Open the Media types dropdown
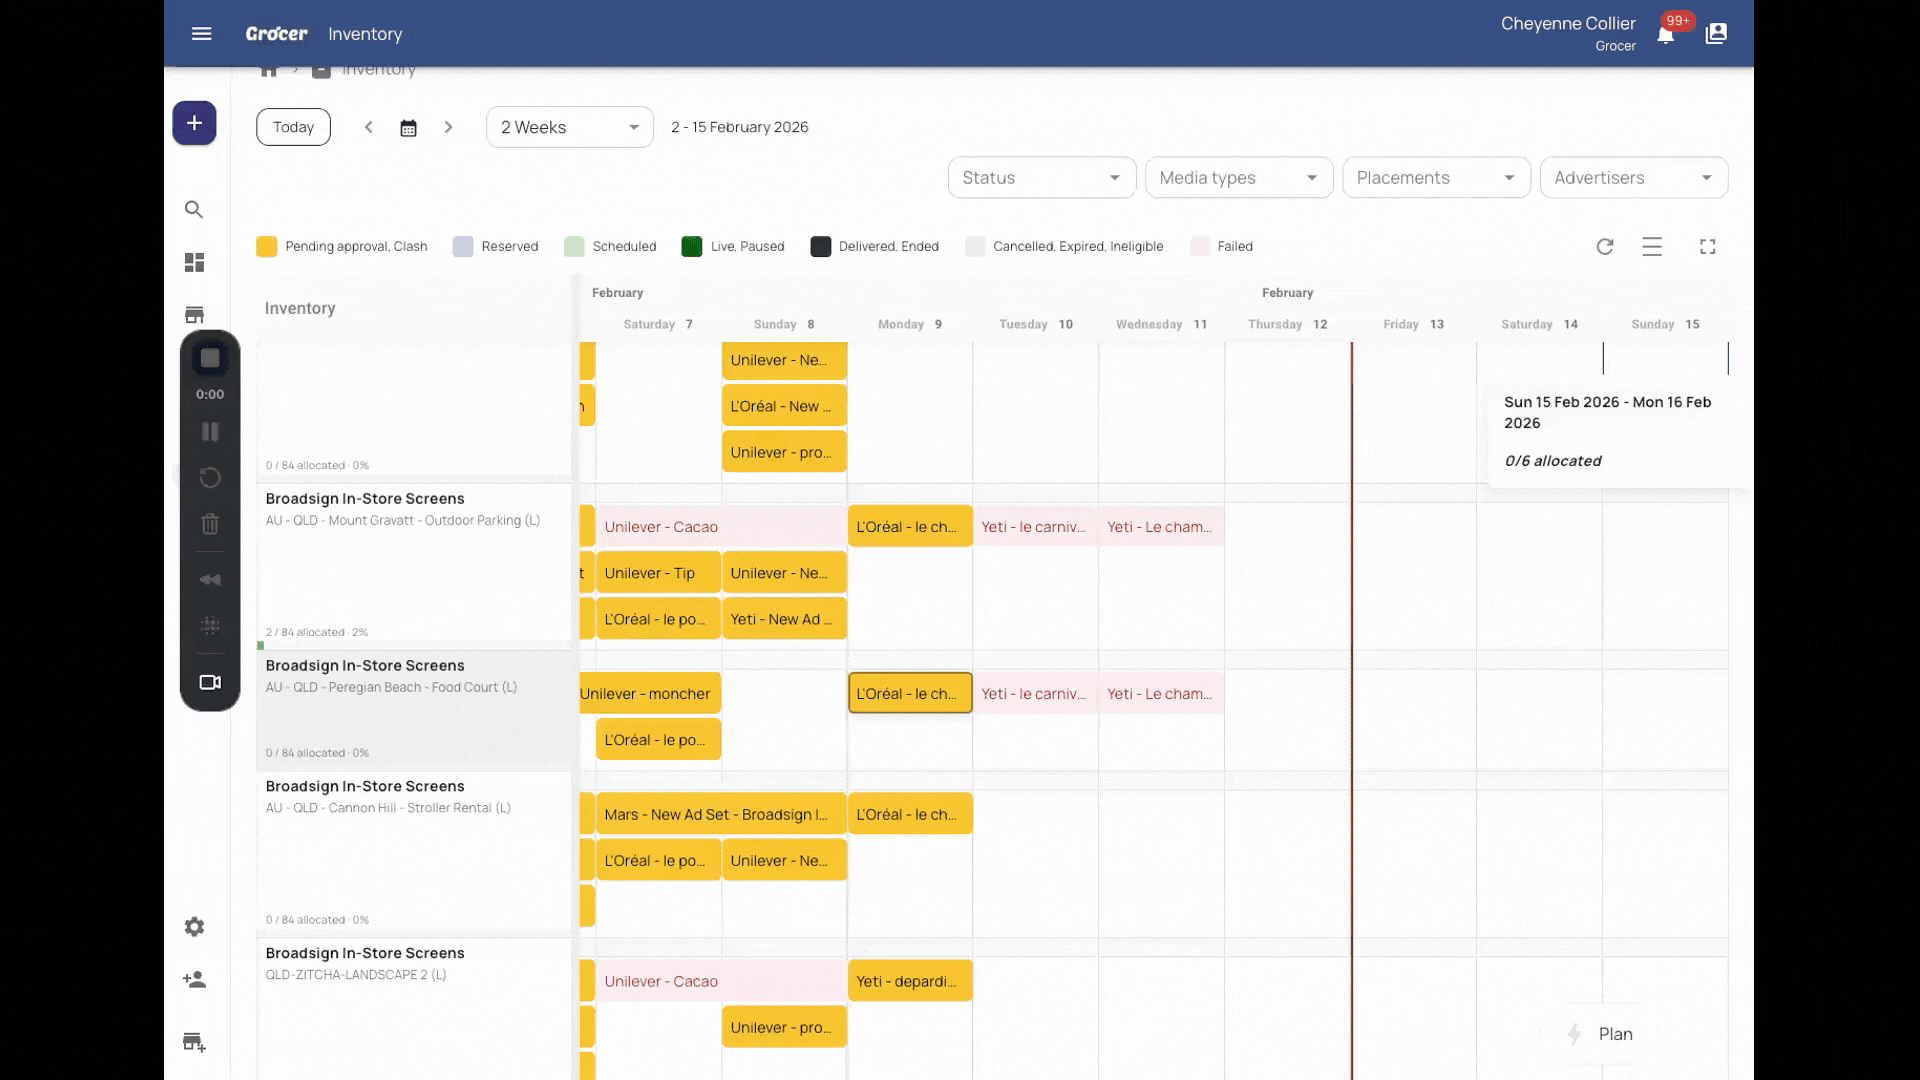This screenshot has width=1920, height=1080. click(1238, 178)
